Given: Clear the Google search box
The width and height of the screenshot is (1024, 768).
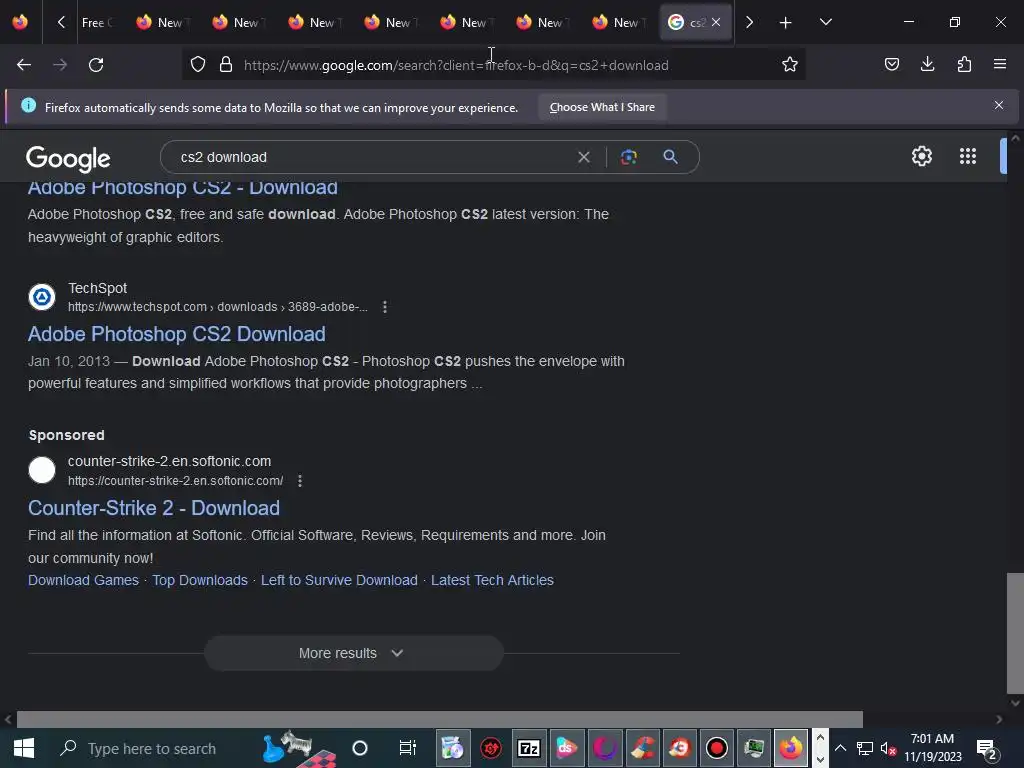Looking at the screenshot, I should pyautogui.click(x=584, y=157).
